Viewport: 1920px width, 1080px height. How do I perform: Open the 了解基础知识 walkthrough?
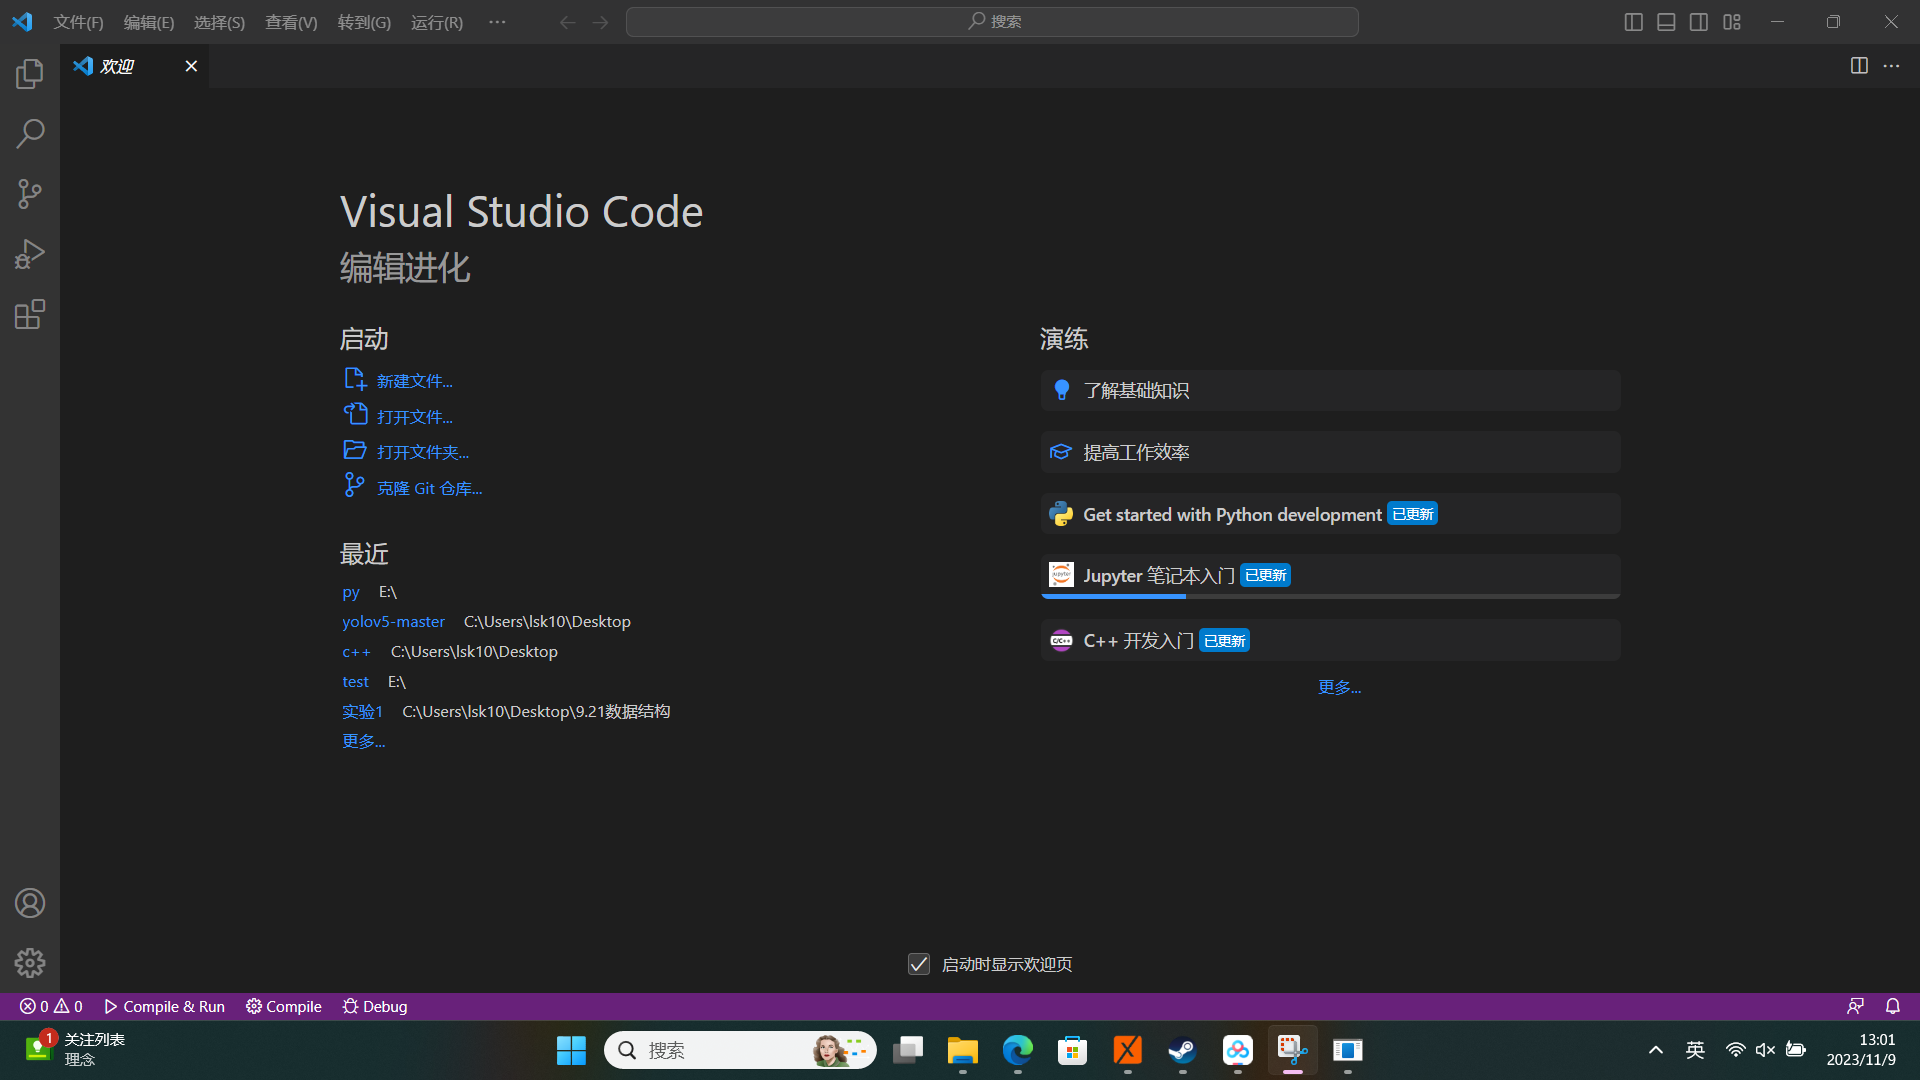tap(1330, 390)
